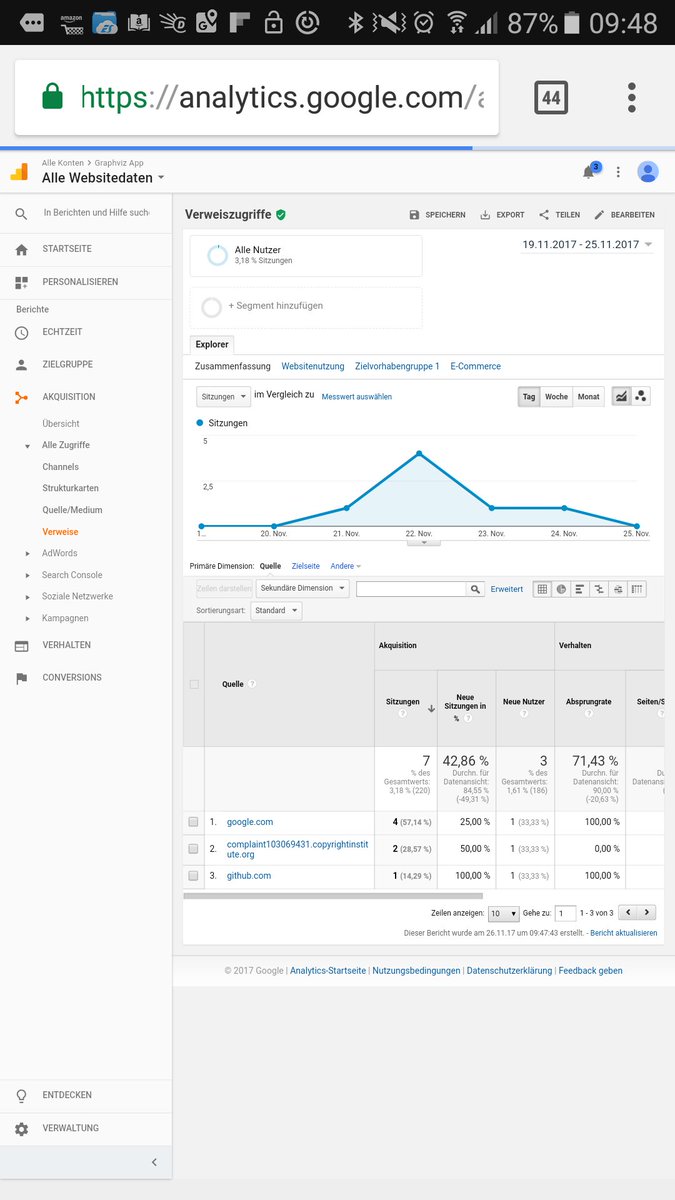Click the Startseite home icon

pyautogui.click(x=21, y=249)
